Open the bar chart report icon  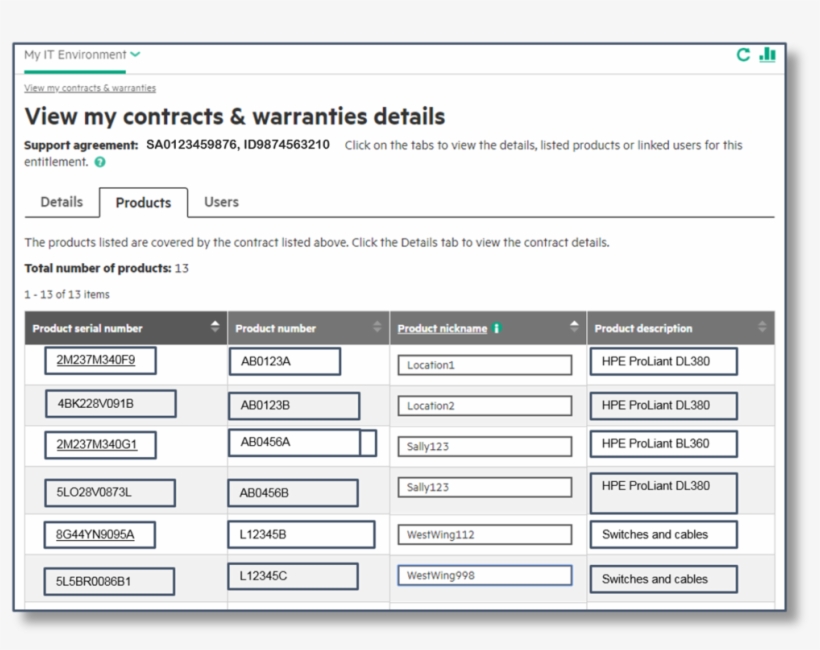[767, 54]
